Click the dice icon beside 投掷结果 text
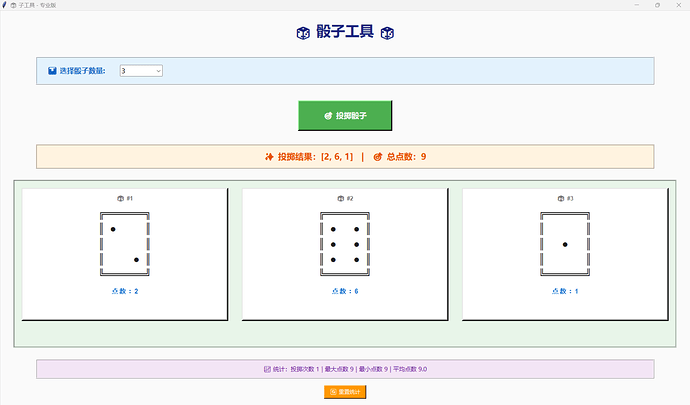The height and width of the screenshot is (405, 690). tap(268, 157)
